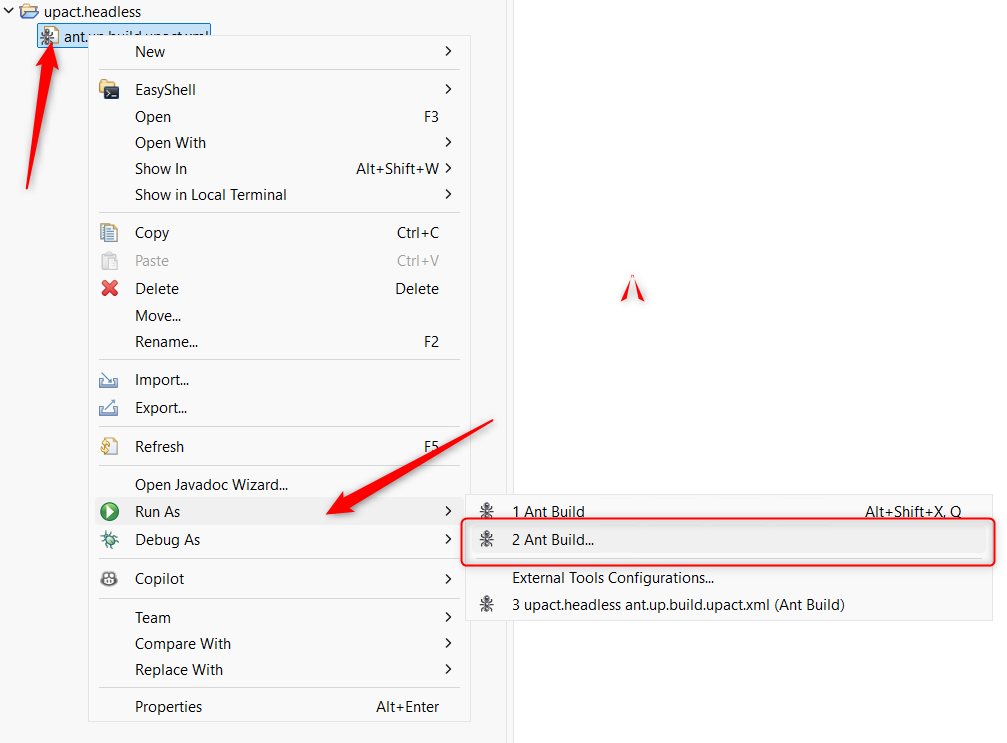The width and height of the screenshot is (1007, 743).
Task: Click the green Run As play icon
Action: click(109, 512)
